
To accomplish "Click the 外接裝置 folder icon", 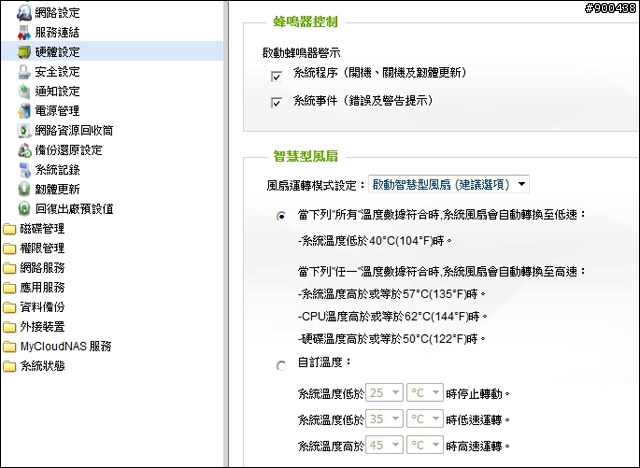I will (9, 327).
